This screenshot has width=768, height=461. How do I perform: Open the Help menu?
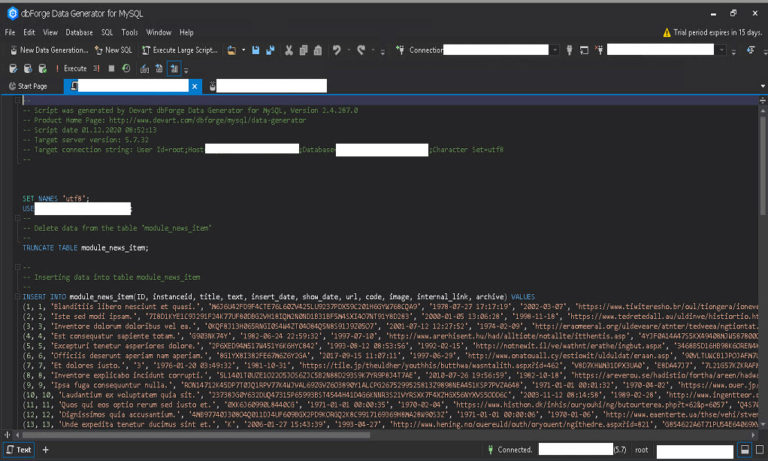pos(186,32)
